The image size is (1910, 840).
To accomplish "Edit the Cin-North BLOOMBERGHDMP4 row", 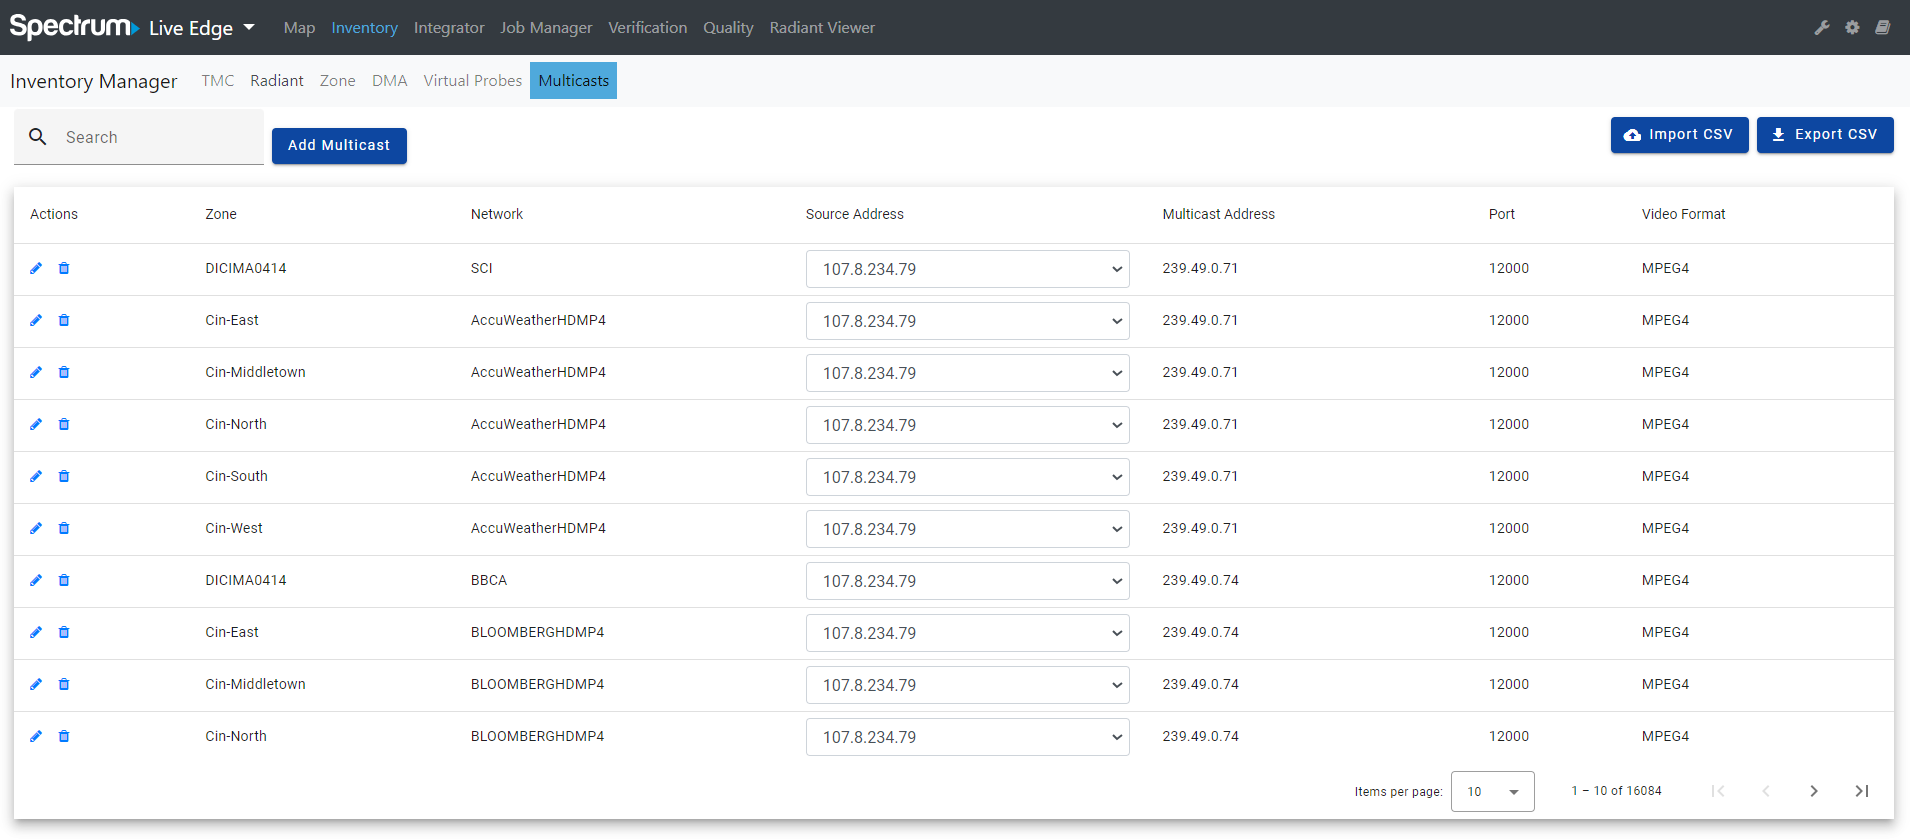I will tap(36, 736).
